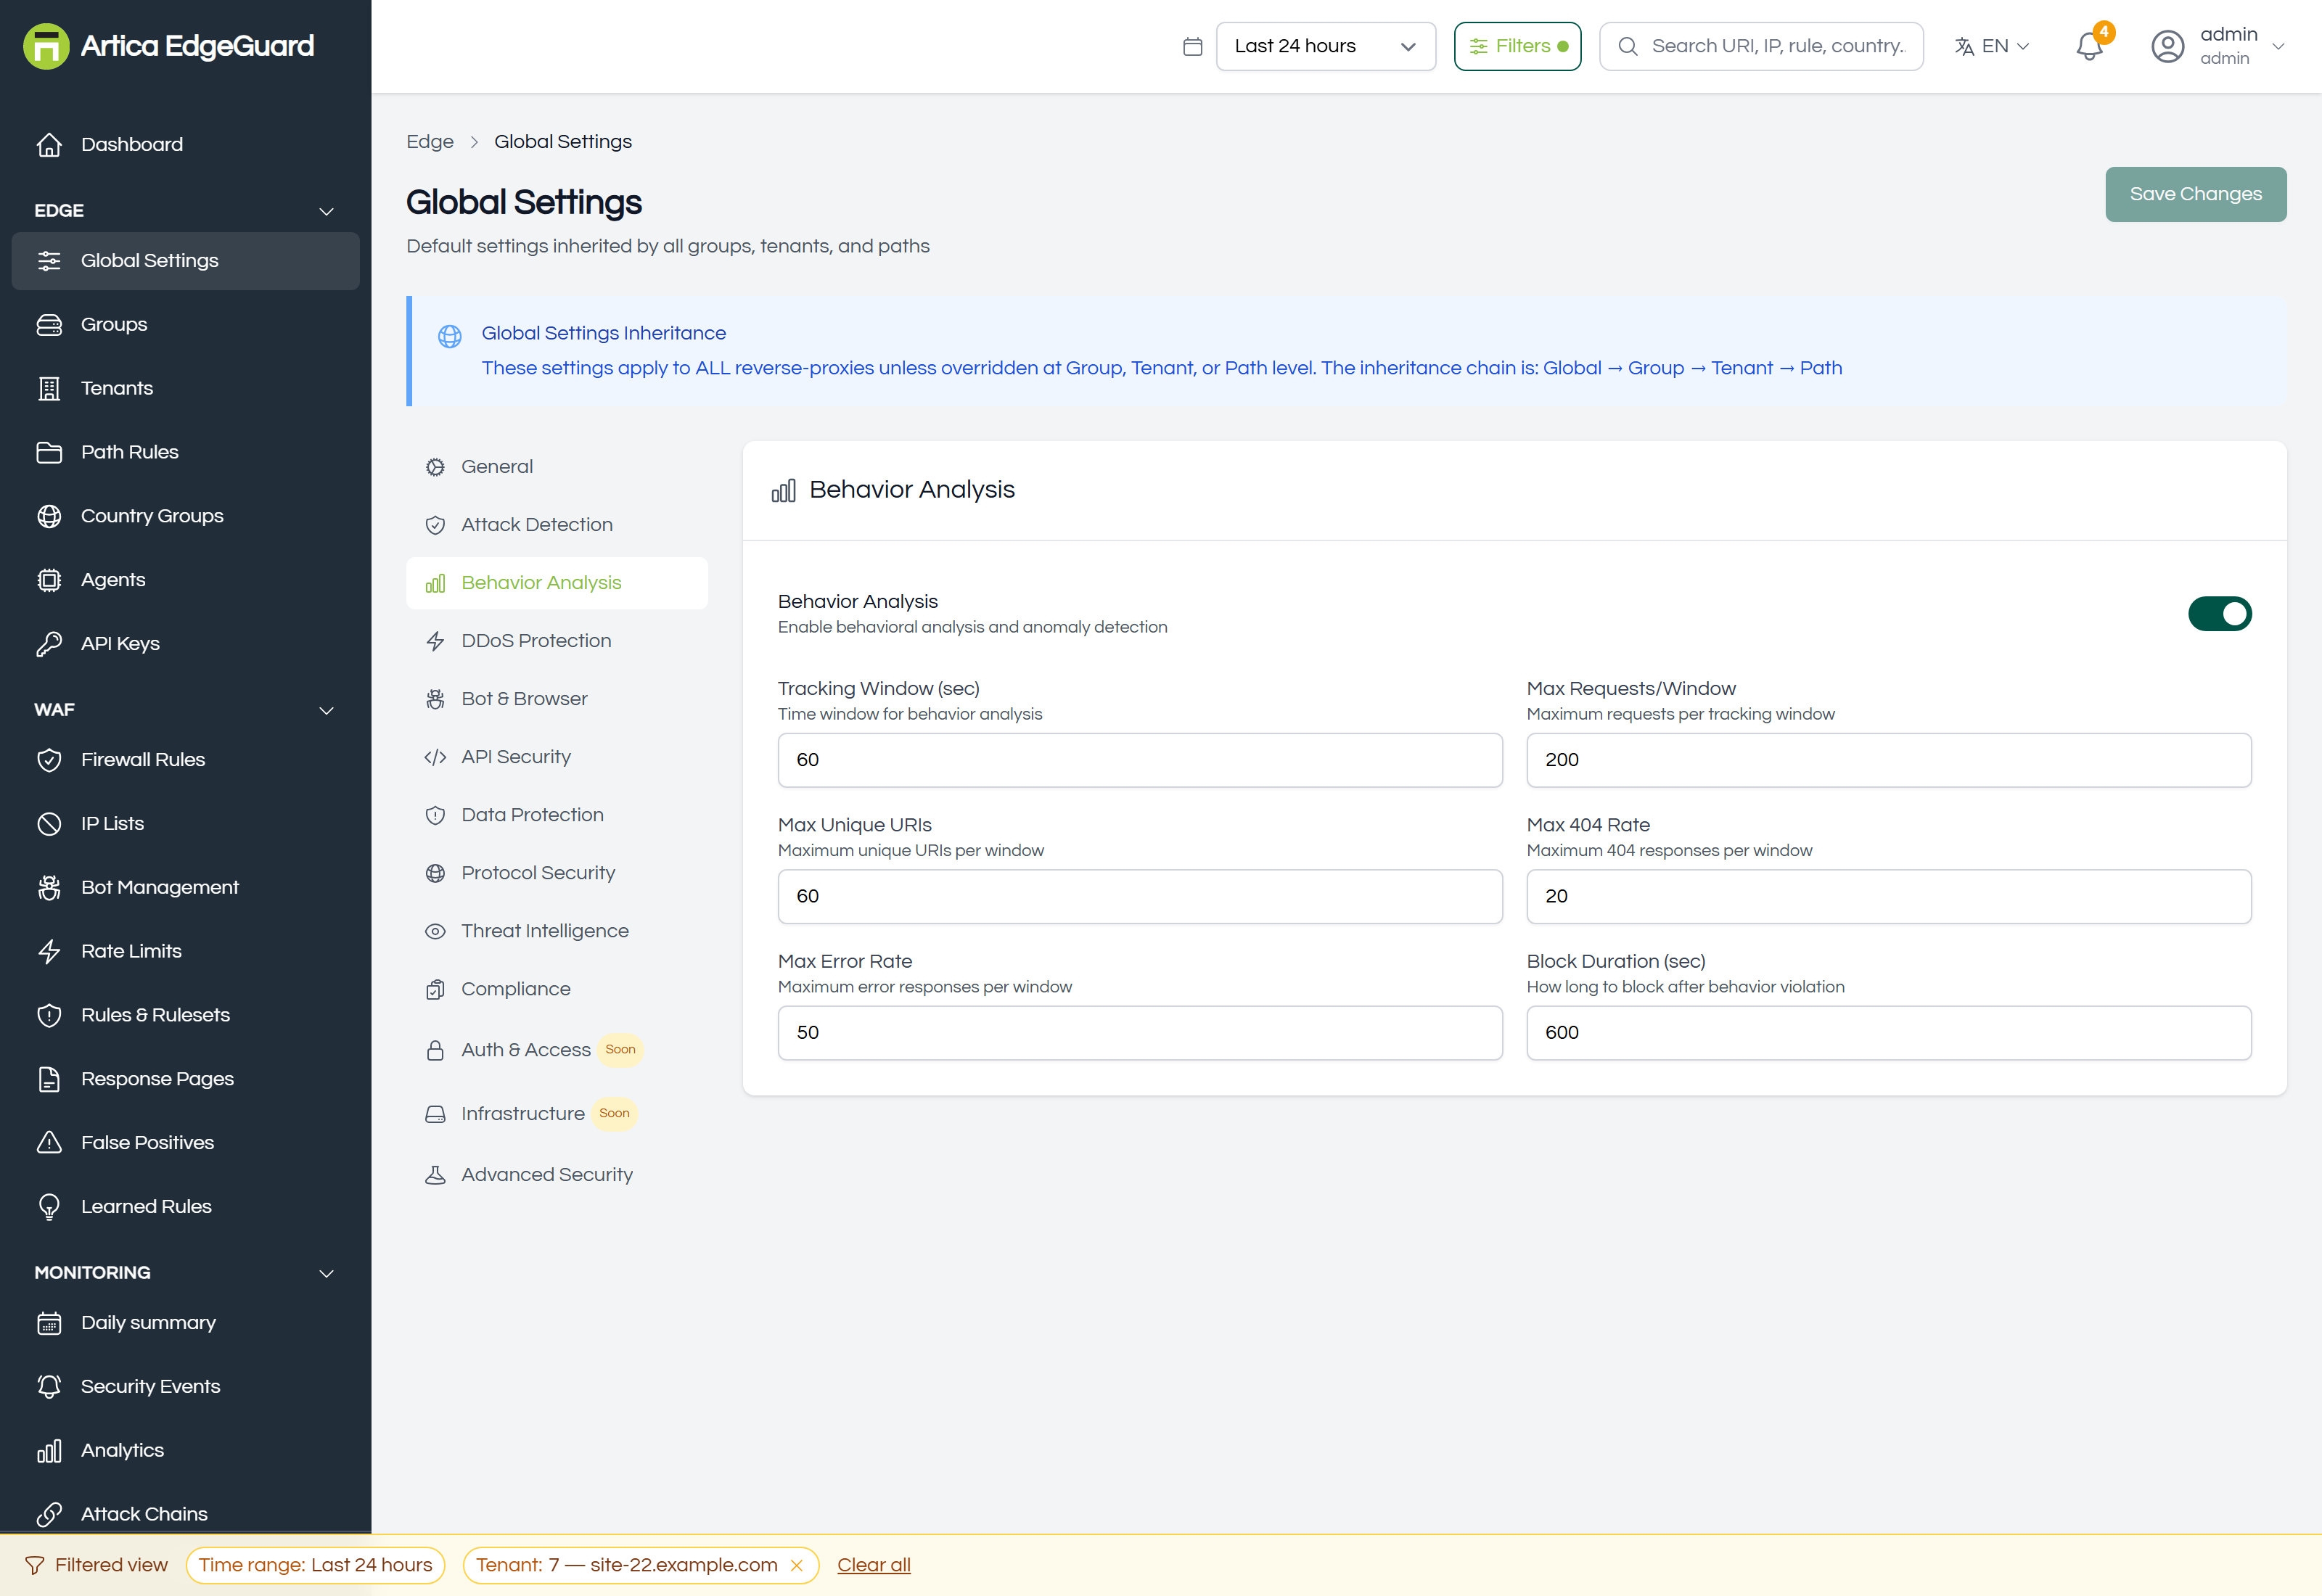Click the Clear all link

(873, 1565)
